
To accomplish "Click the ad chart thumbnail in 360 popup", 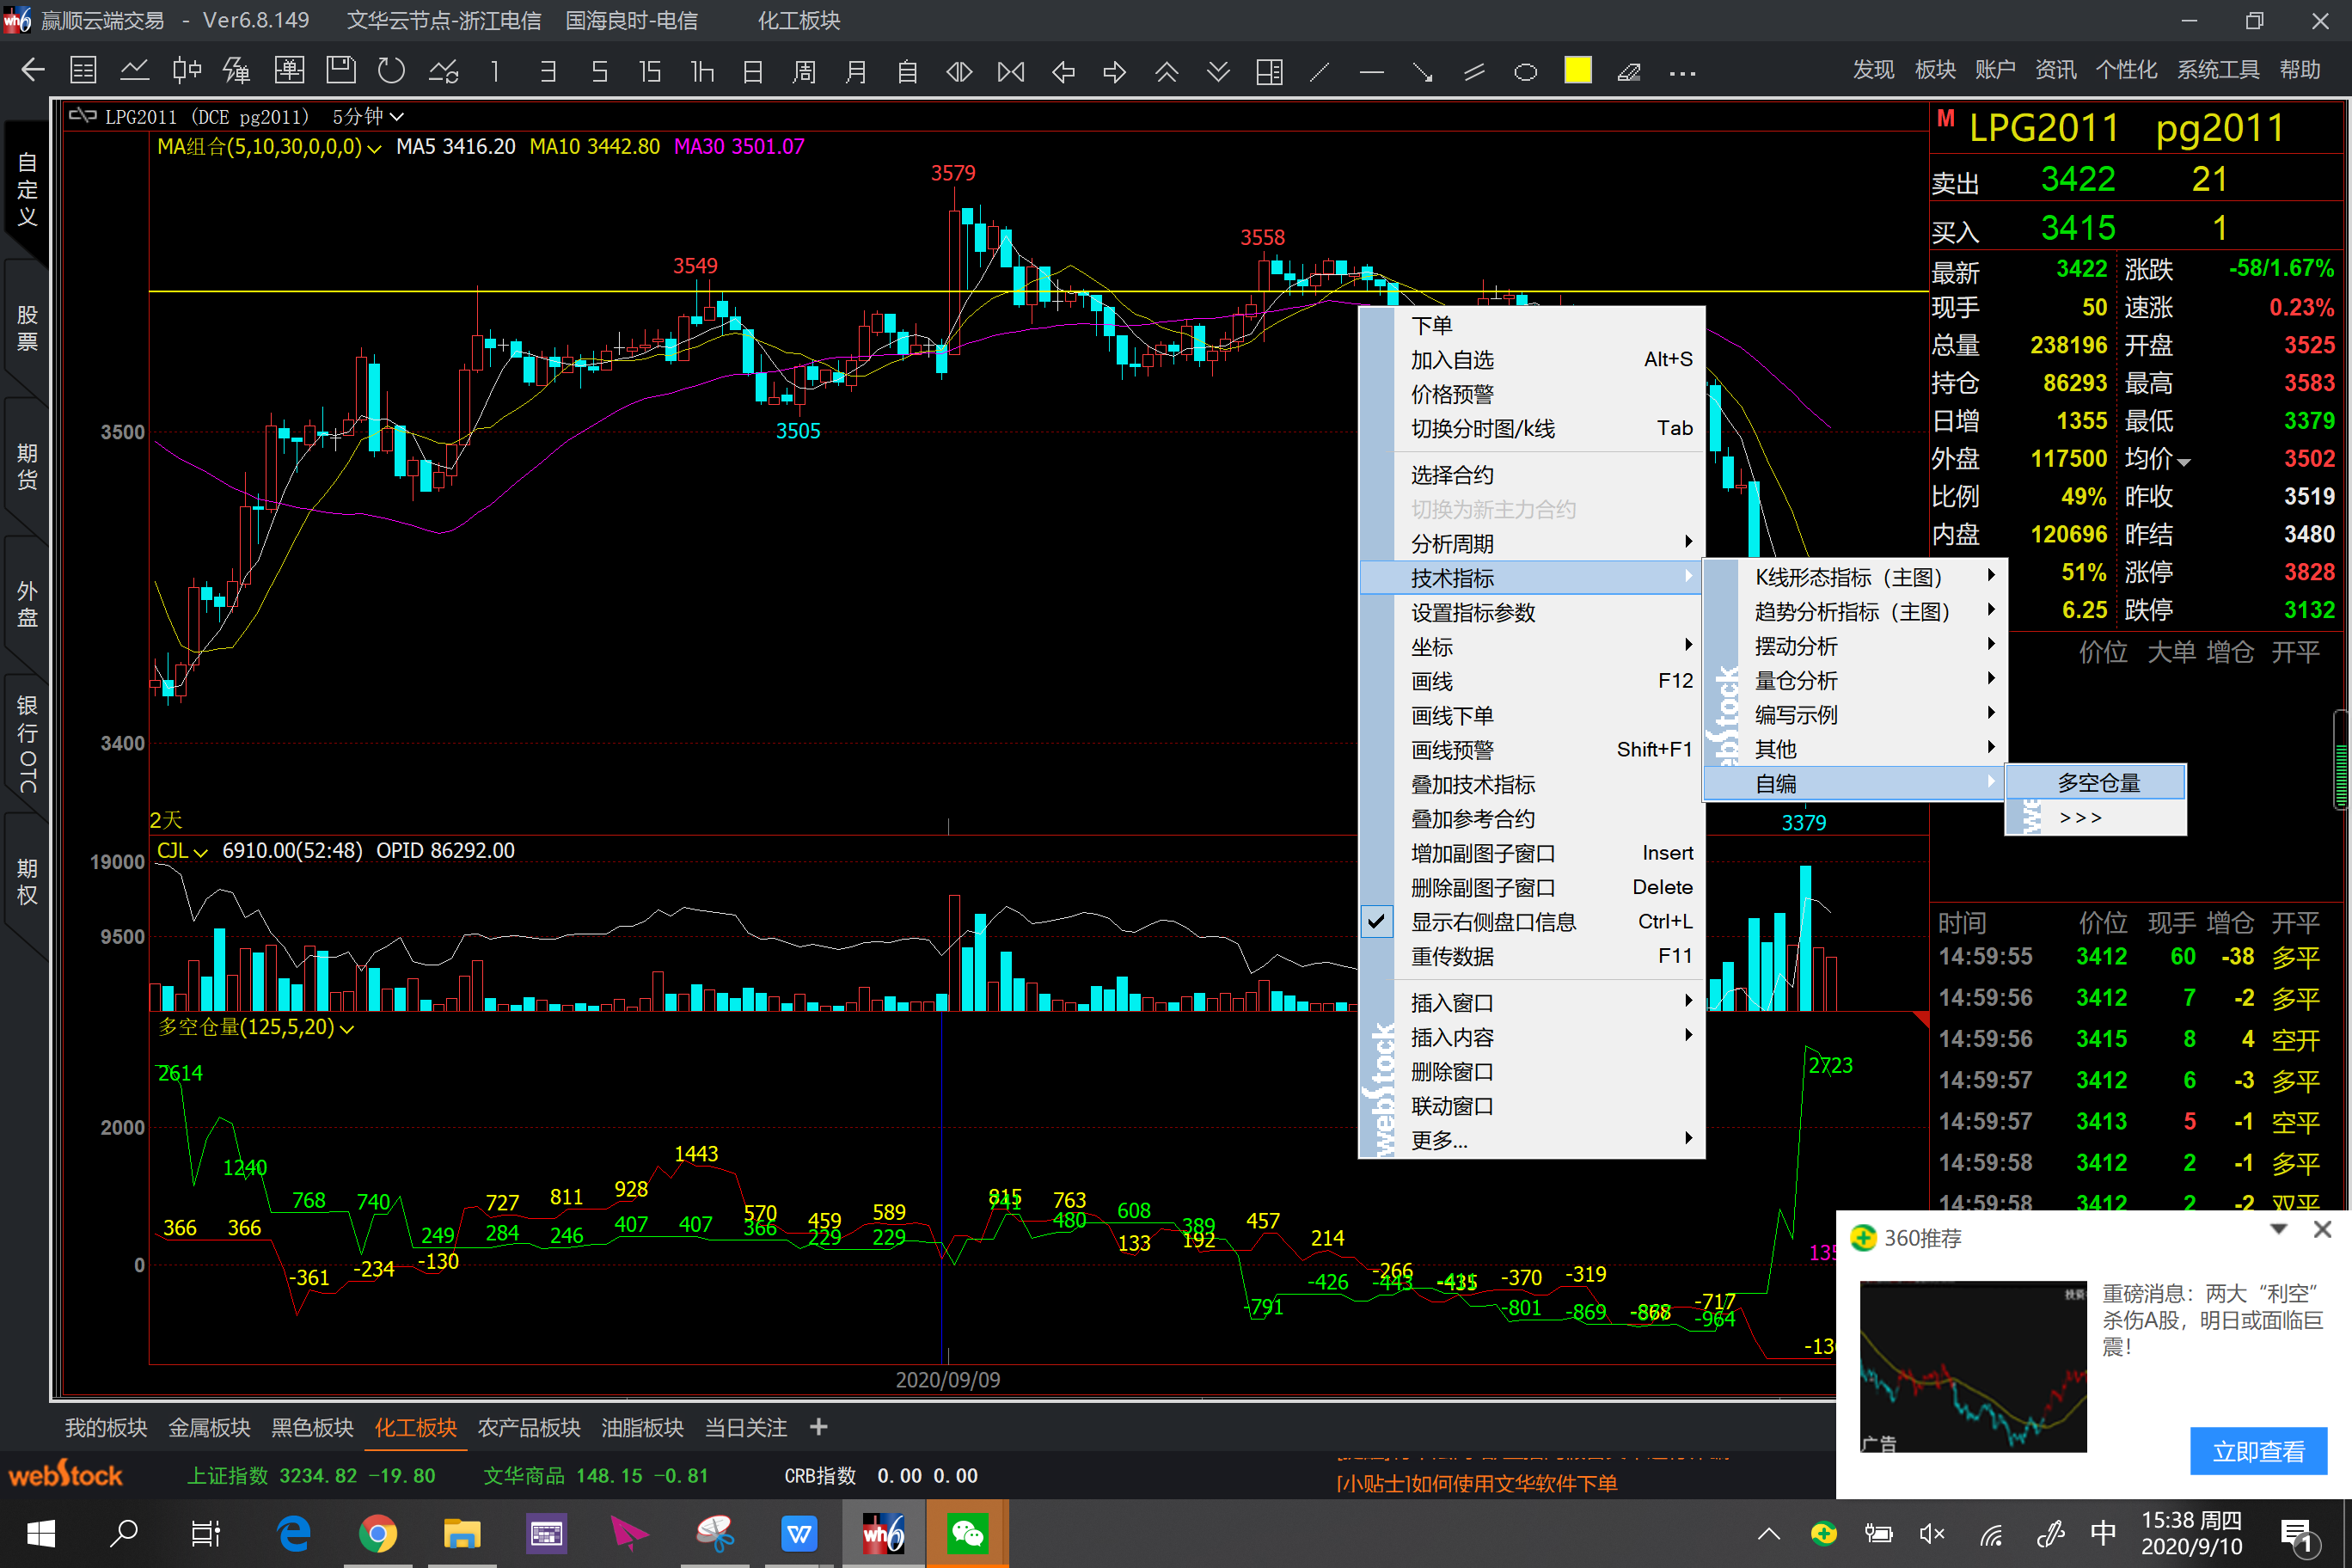I will 1972,1366.
